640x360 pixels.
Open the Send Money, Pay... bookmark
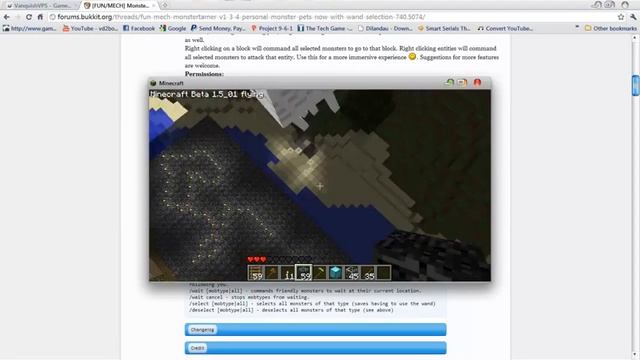[218, 29]
